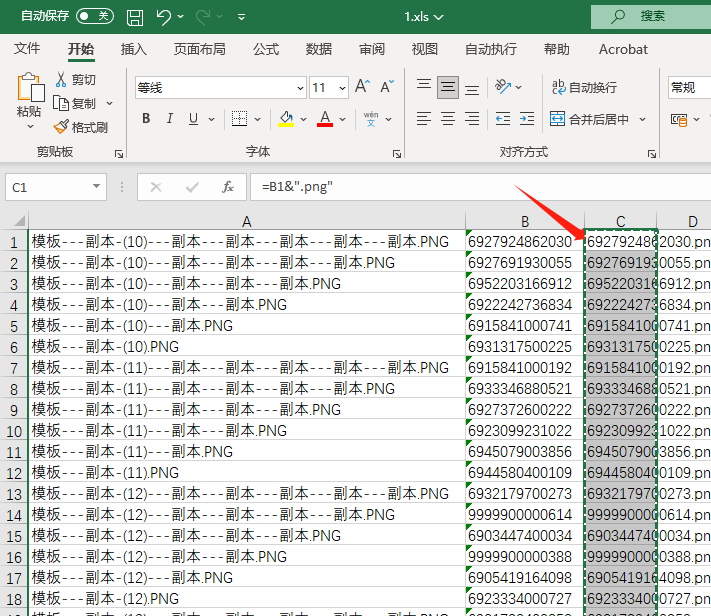Viewport: 711px width, 616px height.
Task: Open the 对齐方式 dialog launcher
Action: [x=652, y=154]
